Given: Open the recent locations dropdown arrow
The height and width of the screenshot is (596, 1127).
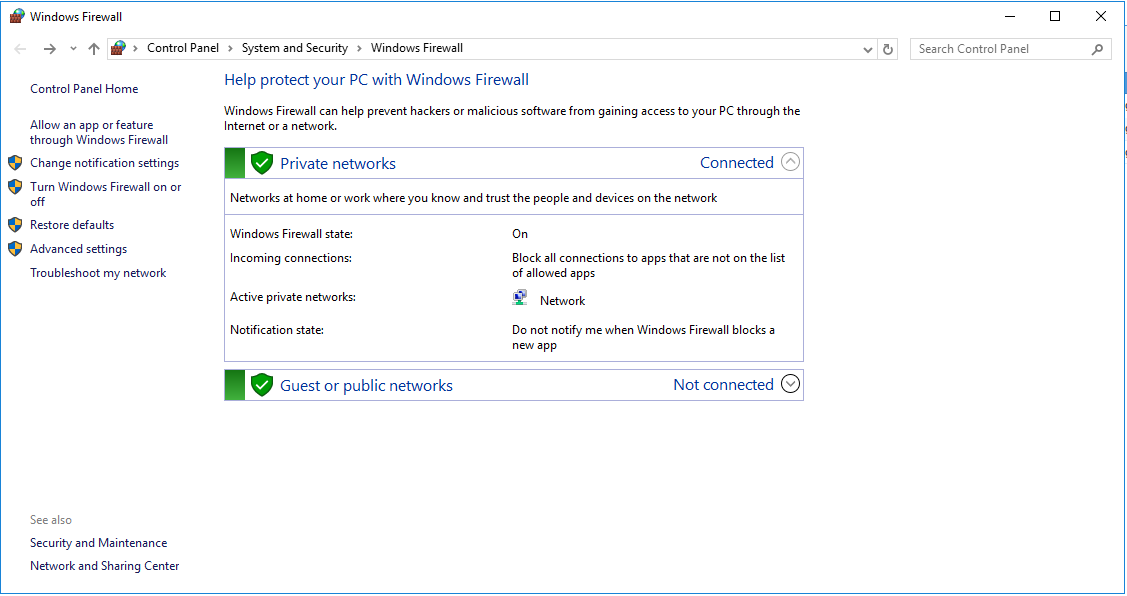Looking at the screenshot, I should 73,49.
